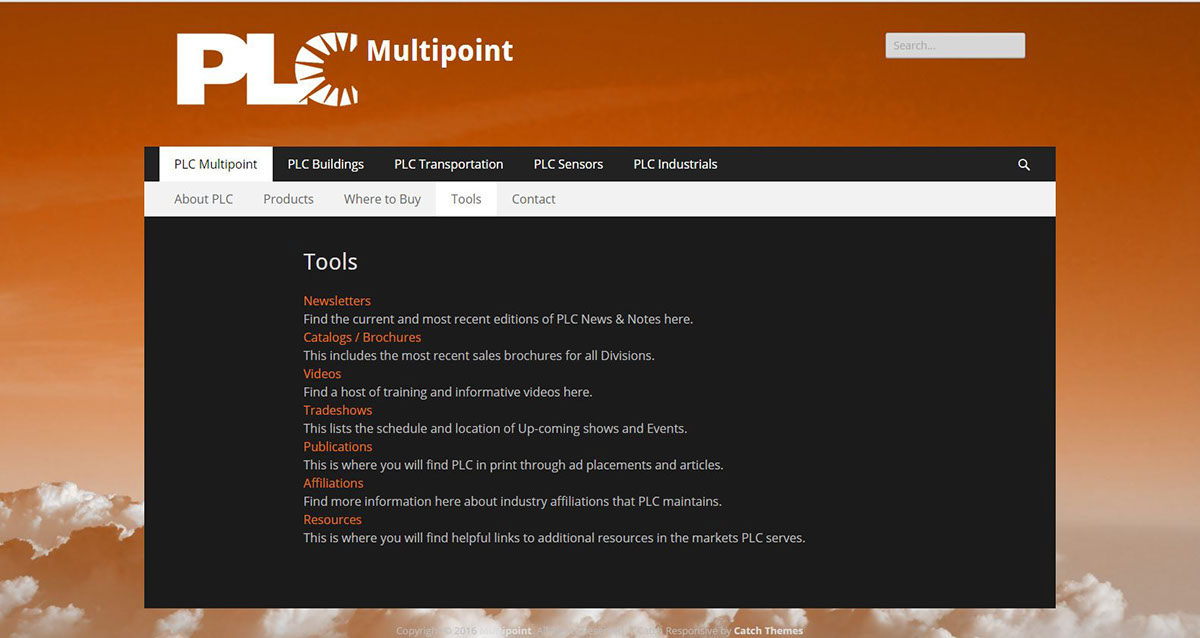This screenshot has height=638, width=1200.
Task: Click the text "Find a host of training and informative videos here."
Action: pos(448,392)
